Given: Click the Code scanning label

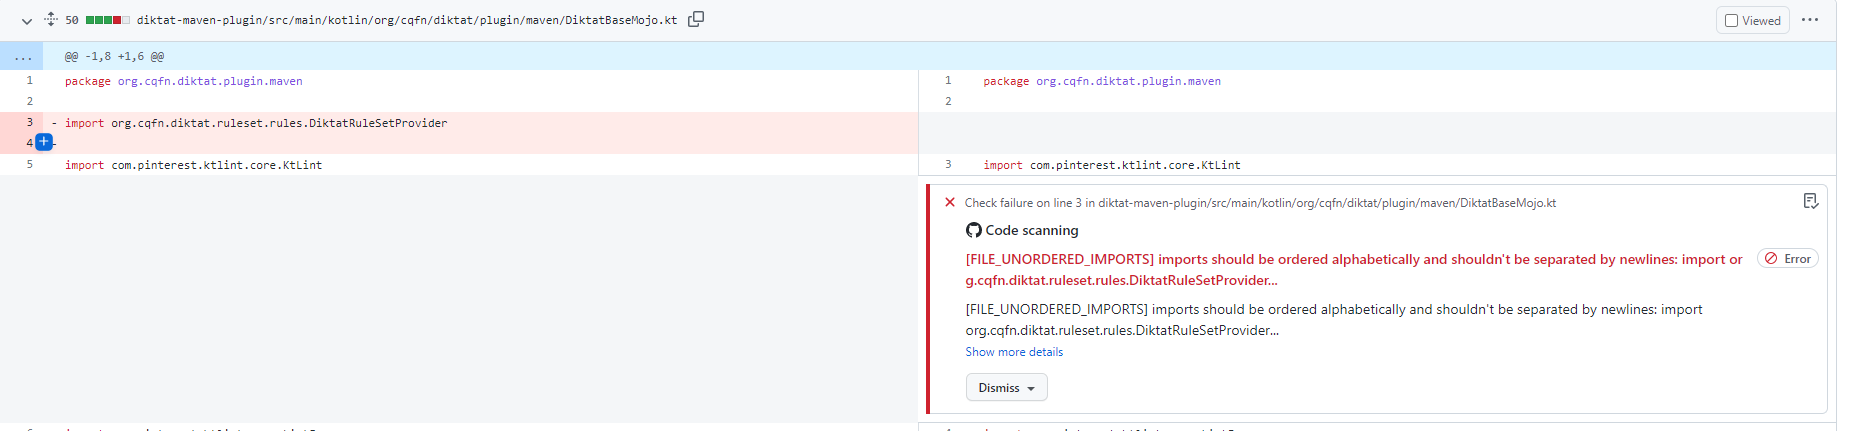Looking at the screenshot, I should tap(1031, 230).
